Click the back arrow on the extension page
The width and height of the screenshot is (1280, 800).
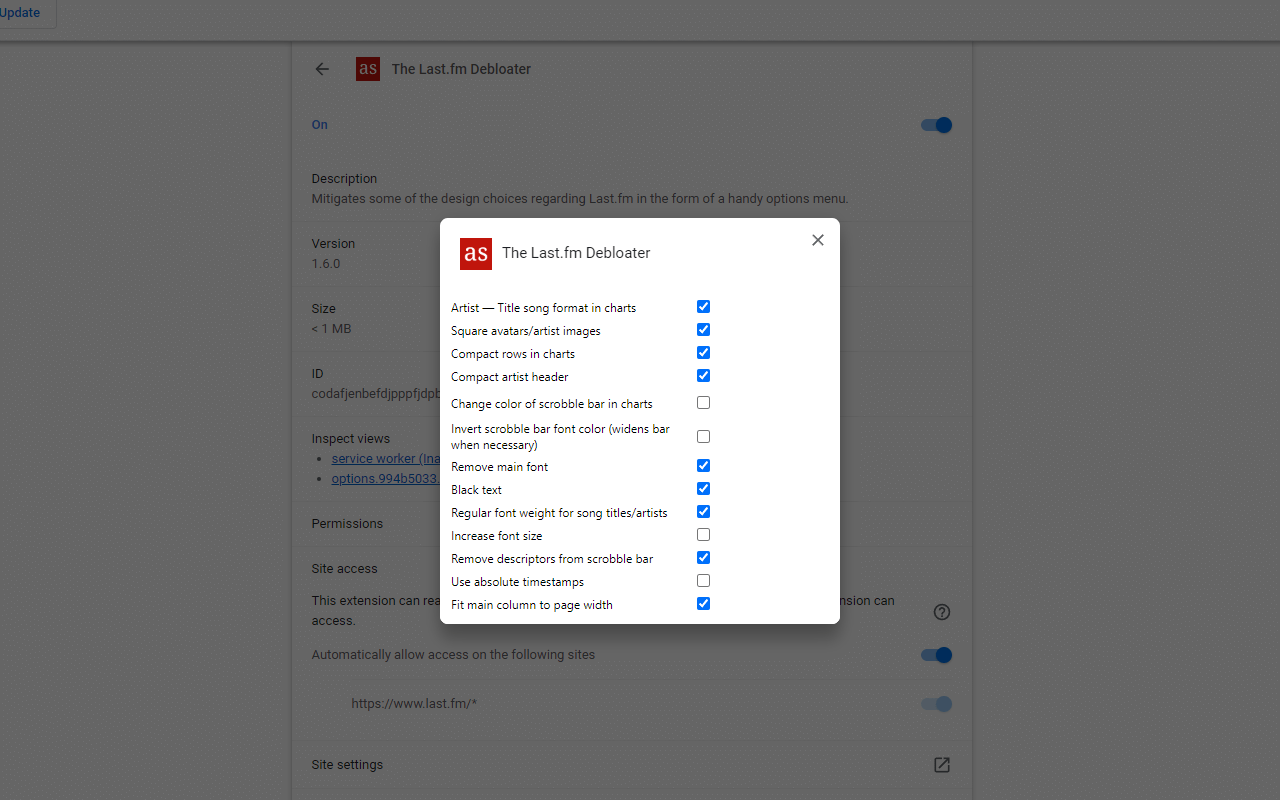point(322,69)
